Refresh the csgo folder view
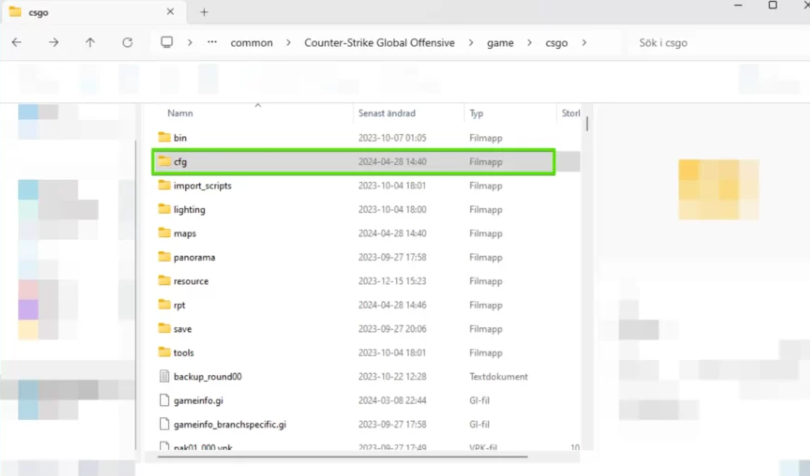 tap(128, 42)
